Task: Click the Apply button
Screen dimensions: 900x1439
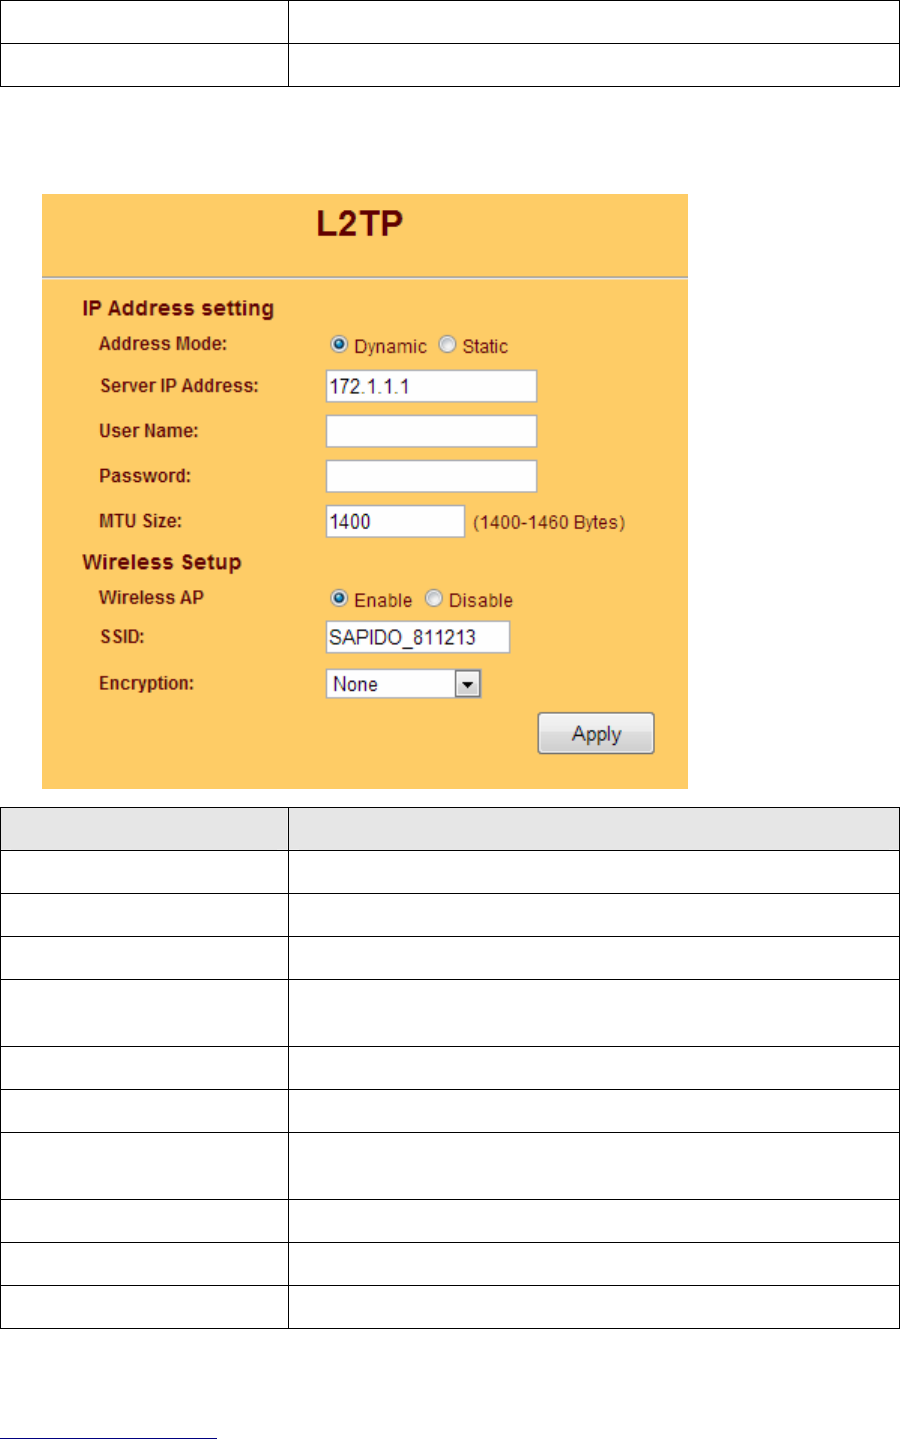Action: [596, 733]
